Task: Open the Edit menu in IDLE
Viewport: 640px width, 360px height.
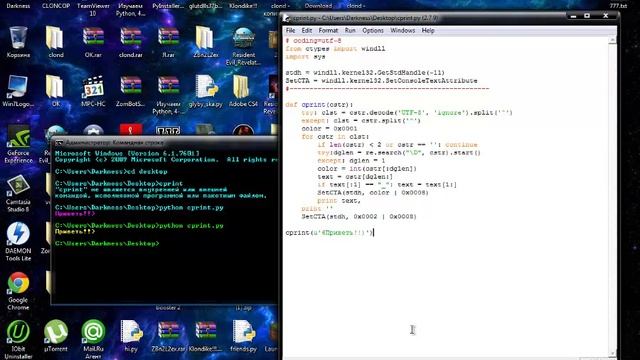Action: (x=307, y=31)
